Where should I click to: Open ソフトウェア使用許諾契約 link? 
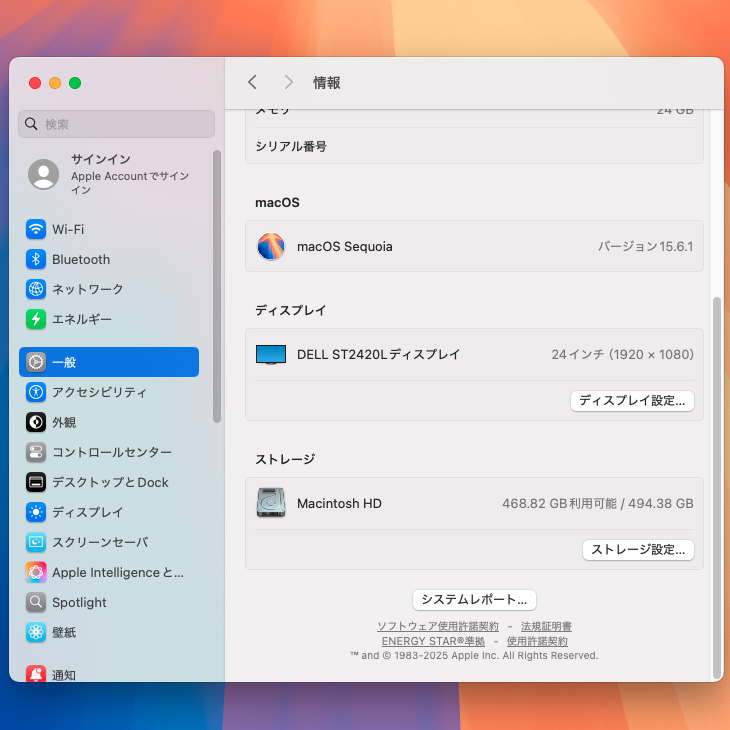coord(438,626)
